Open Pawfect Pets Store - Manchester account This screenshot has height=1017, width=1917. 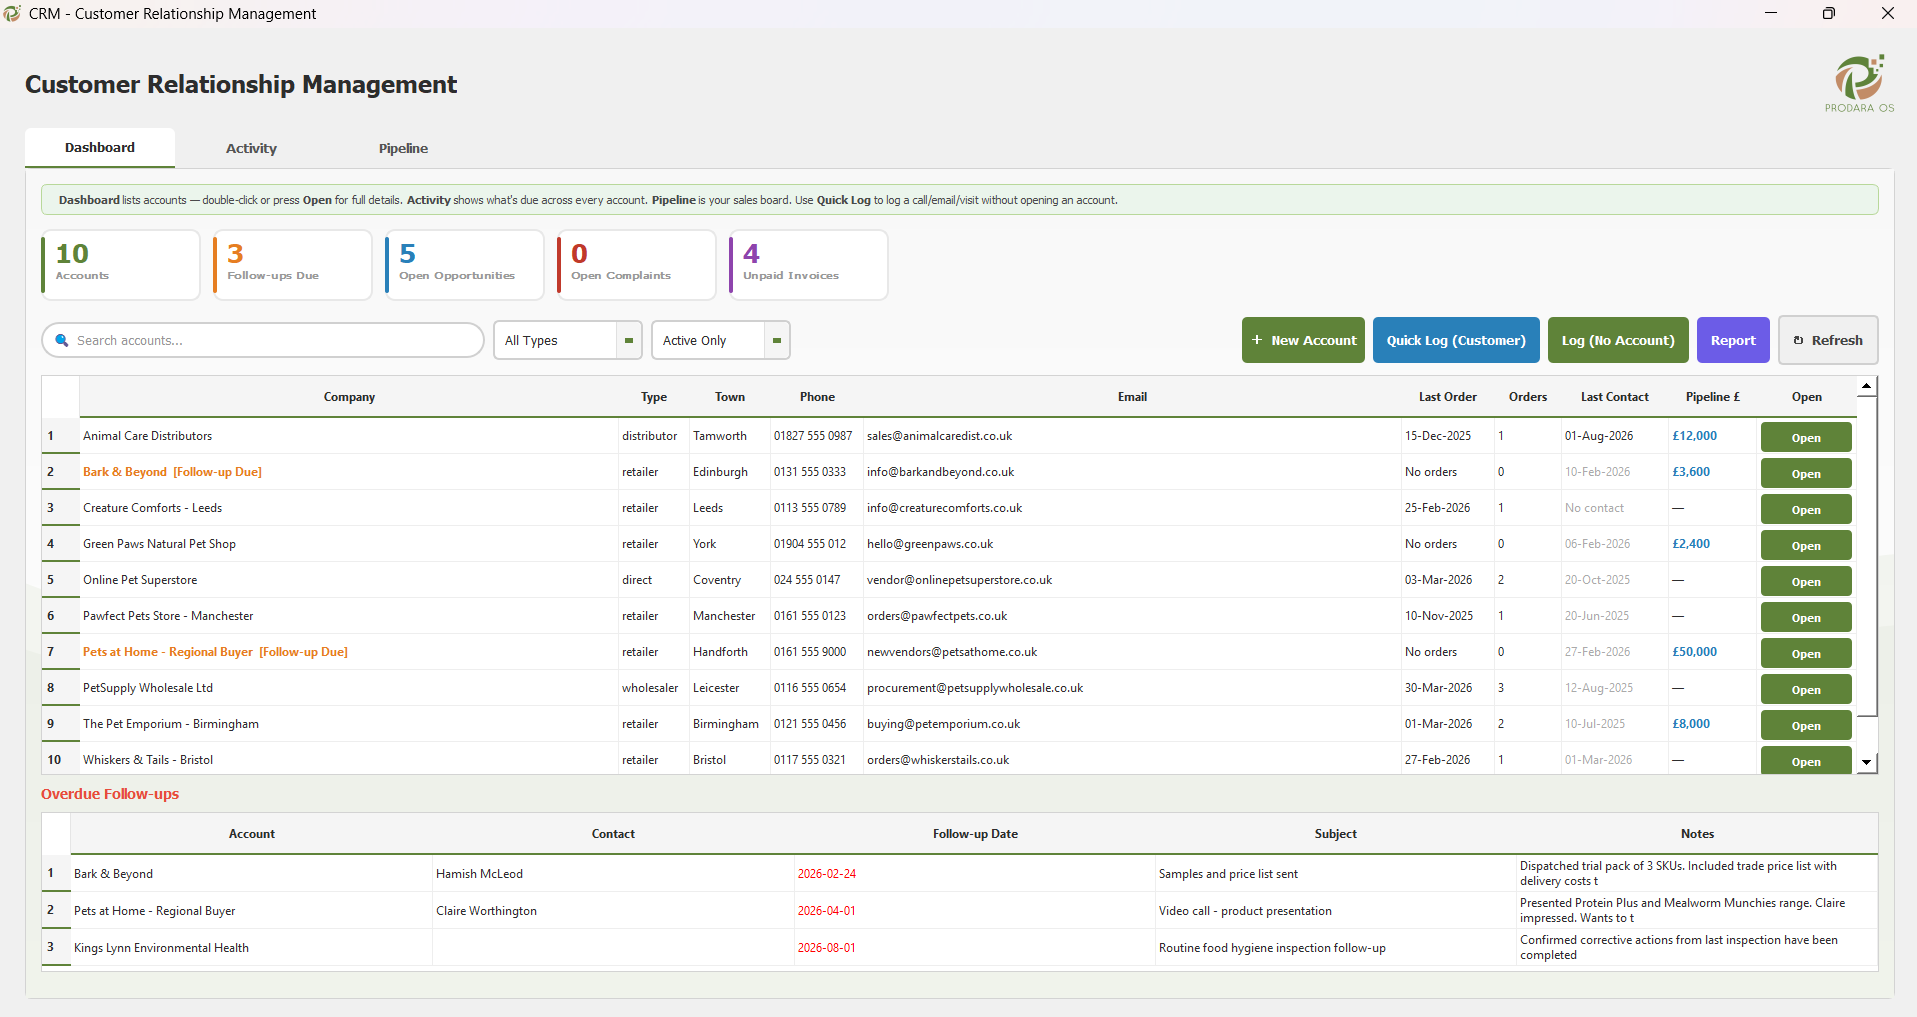click(1806, 617)
